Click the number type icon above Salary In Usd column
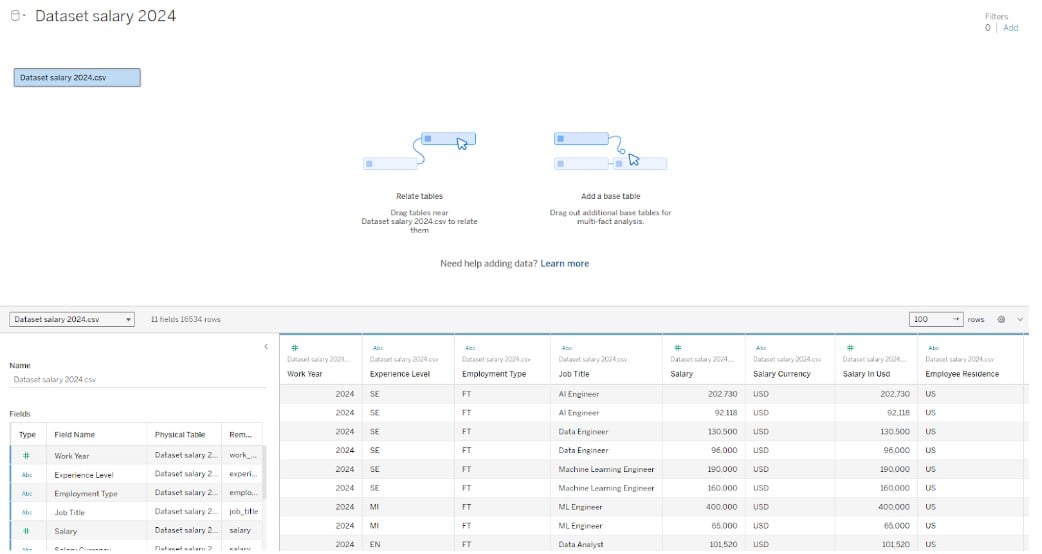The height and width of the screenshot is (554, 1042). coord(849,348)
